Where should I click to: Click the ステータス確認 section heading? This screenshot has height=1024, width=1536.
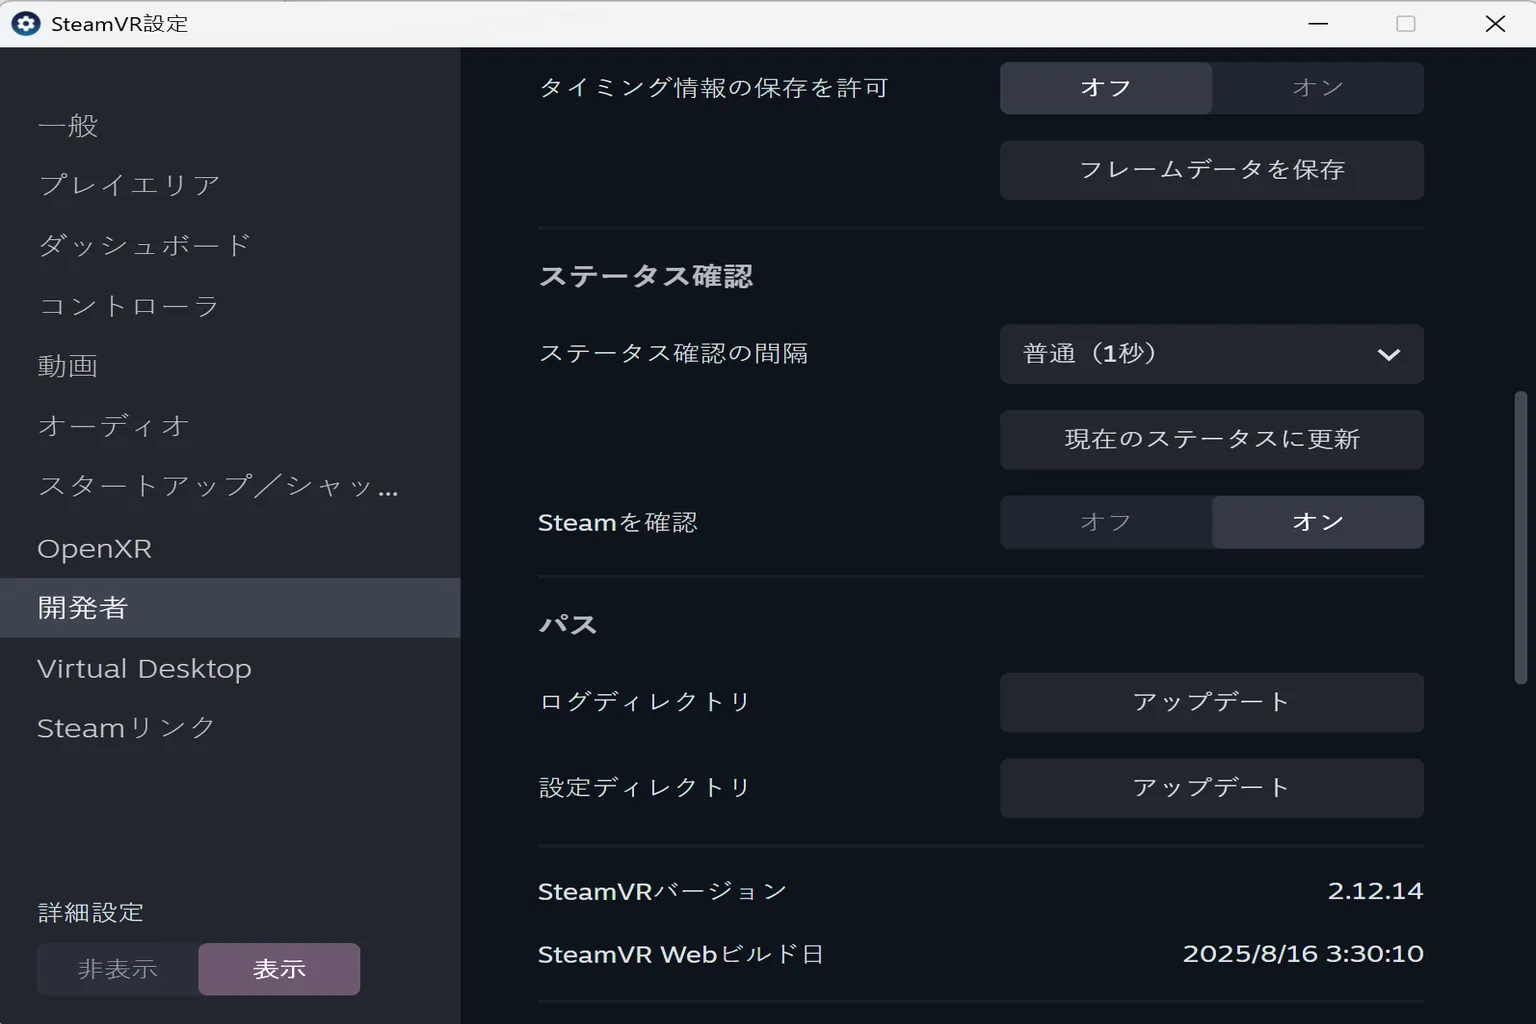(x=646, y=276)
